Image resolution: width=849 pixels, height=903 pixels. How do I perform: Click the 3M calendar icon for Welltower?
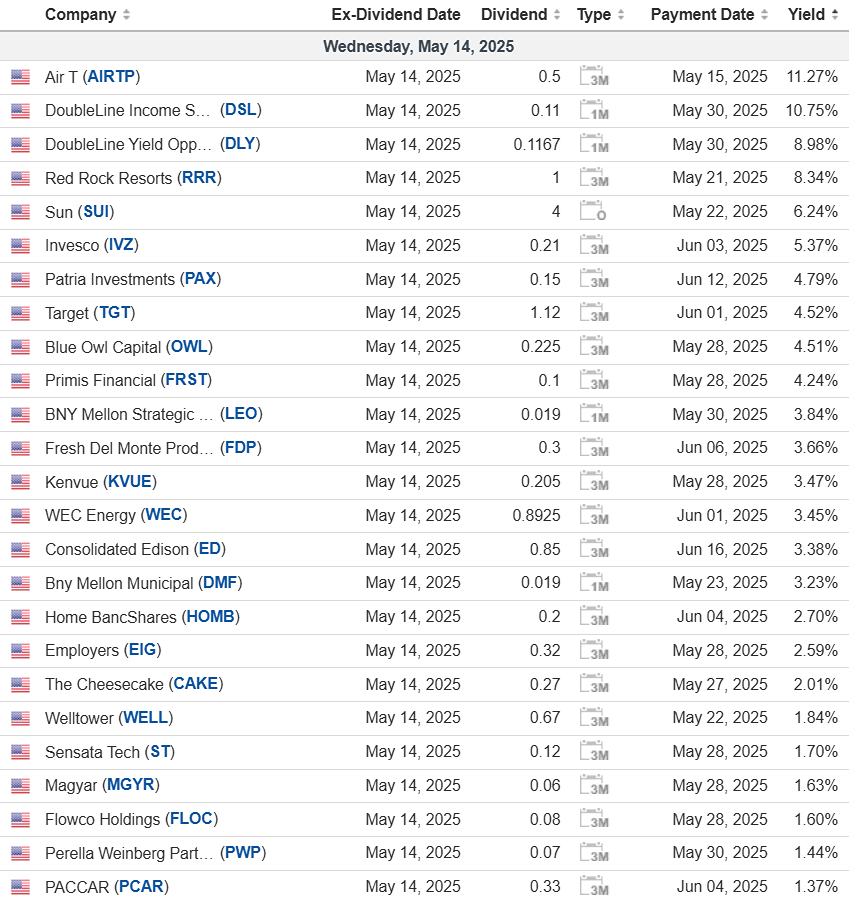[594, 718]
